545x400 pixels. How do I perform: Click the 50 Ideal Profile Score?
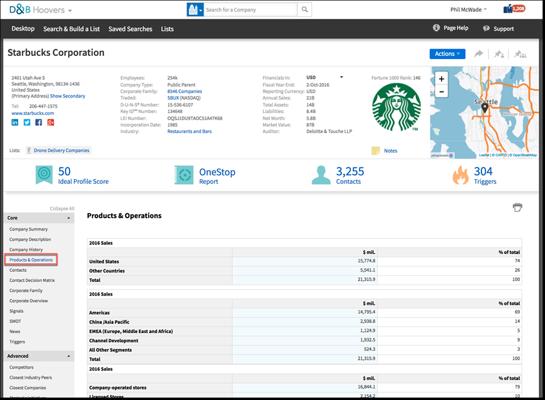coord(83,175)
